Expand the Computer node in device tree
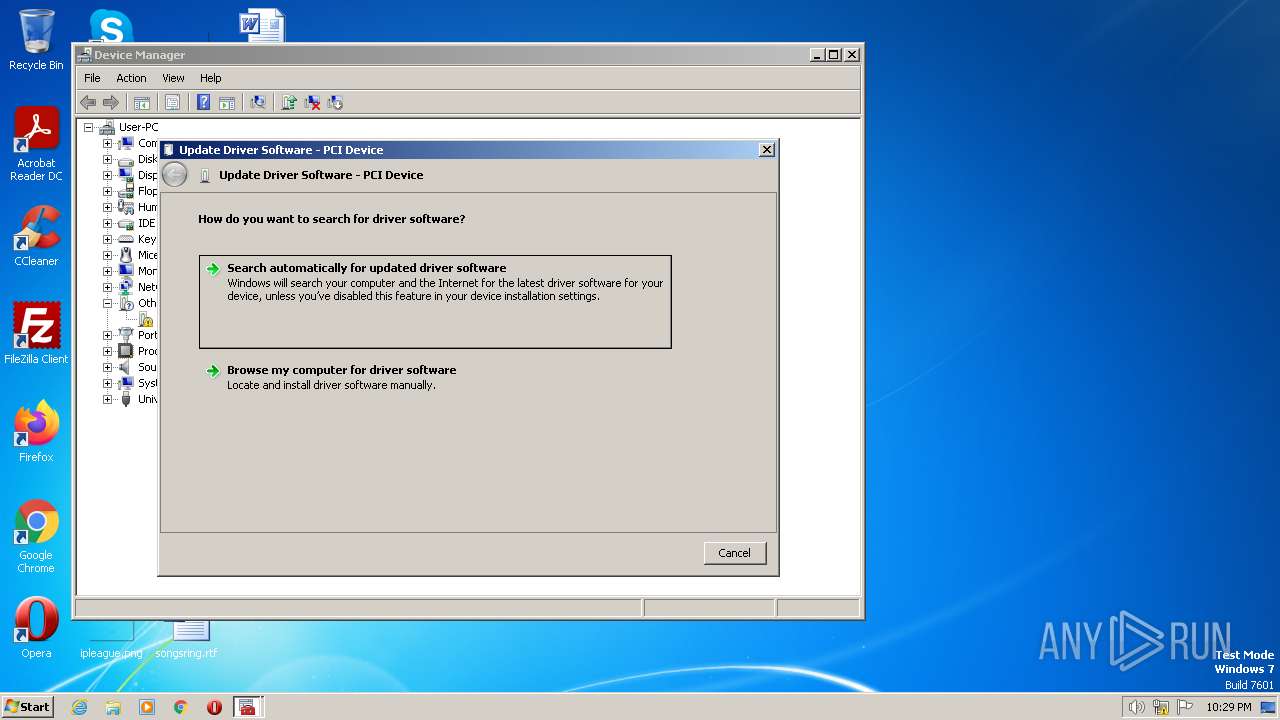 pyautogui.click(x=107, y=143)
